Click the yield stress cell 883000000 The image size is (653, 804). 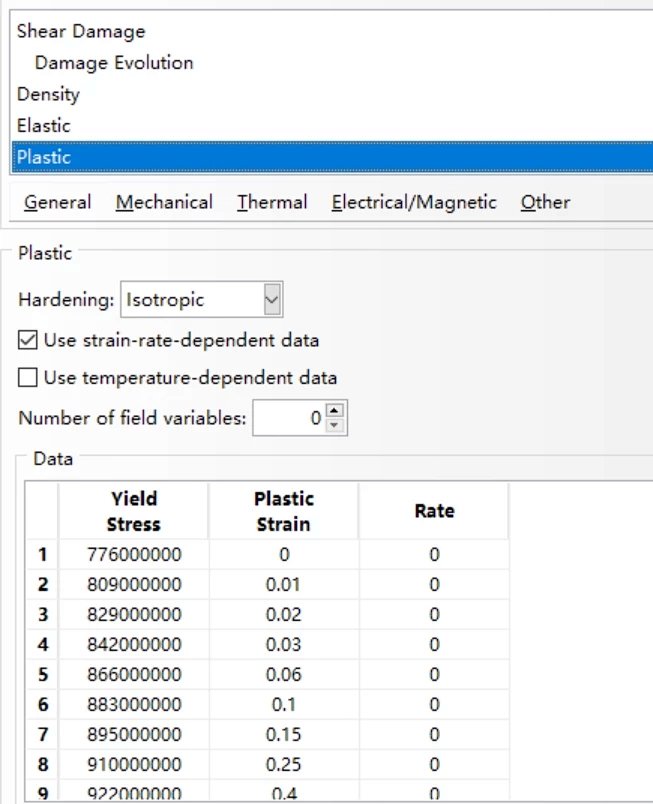coord(134,705)
